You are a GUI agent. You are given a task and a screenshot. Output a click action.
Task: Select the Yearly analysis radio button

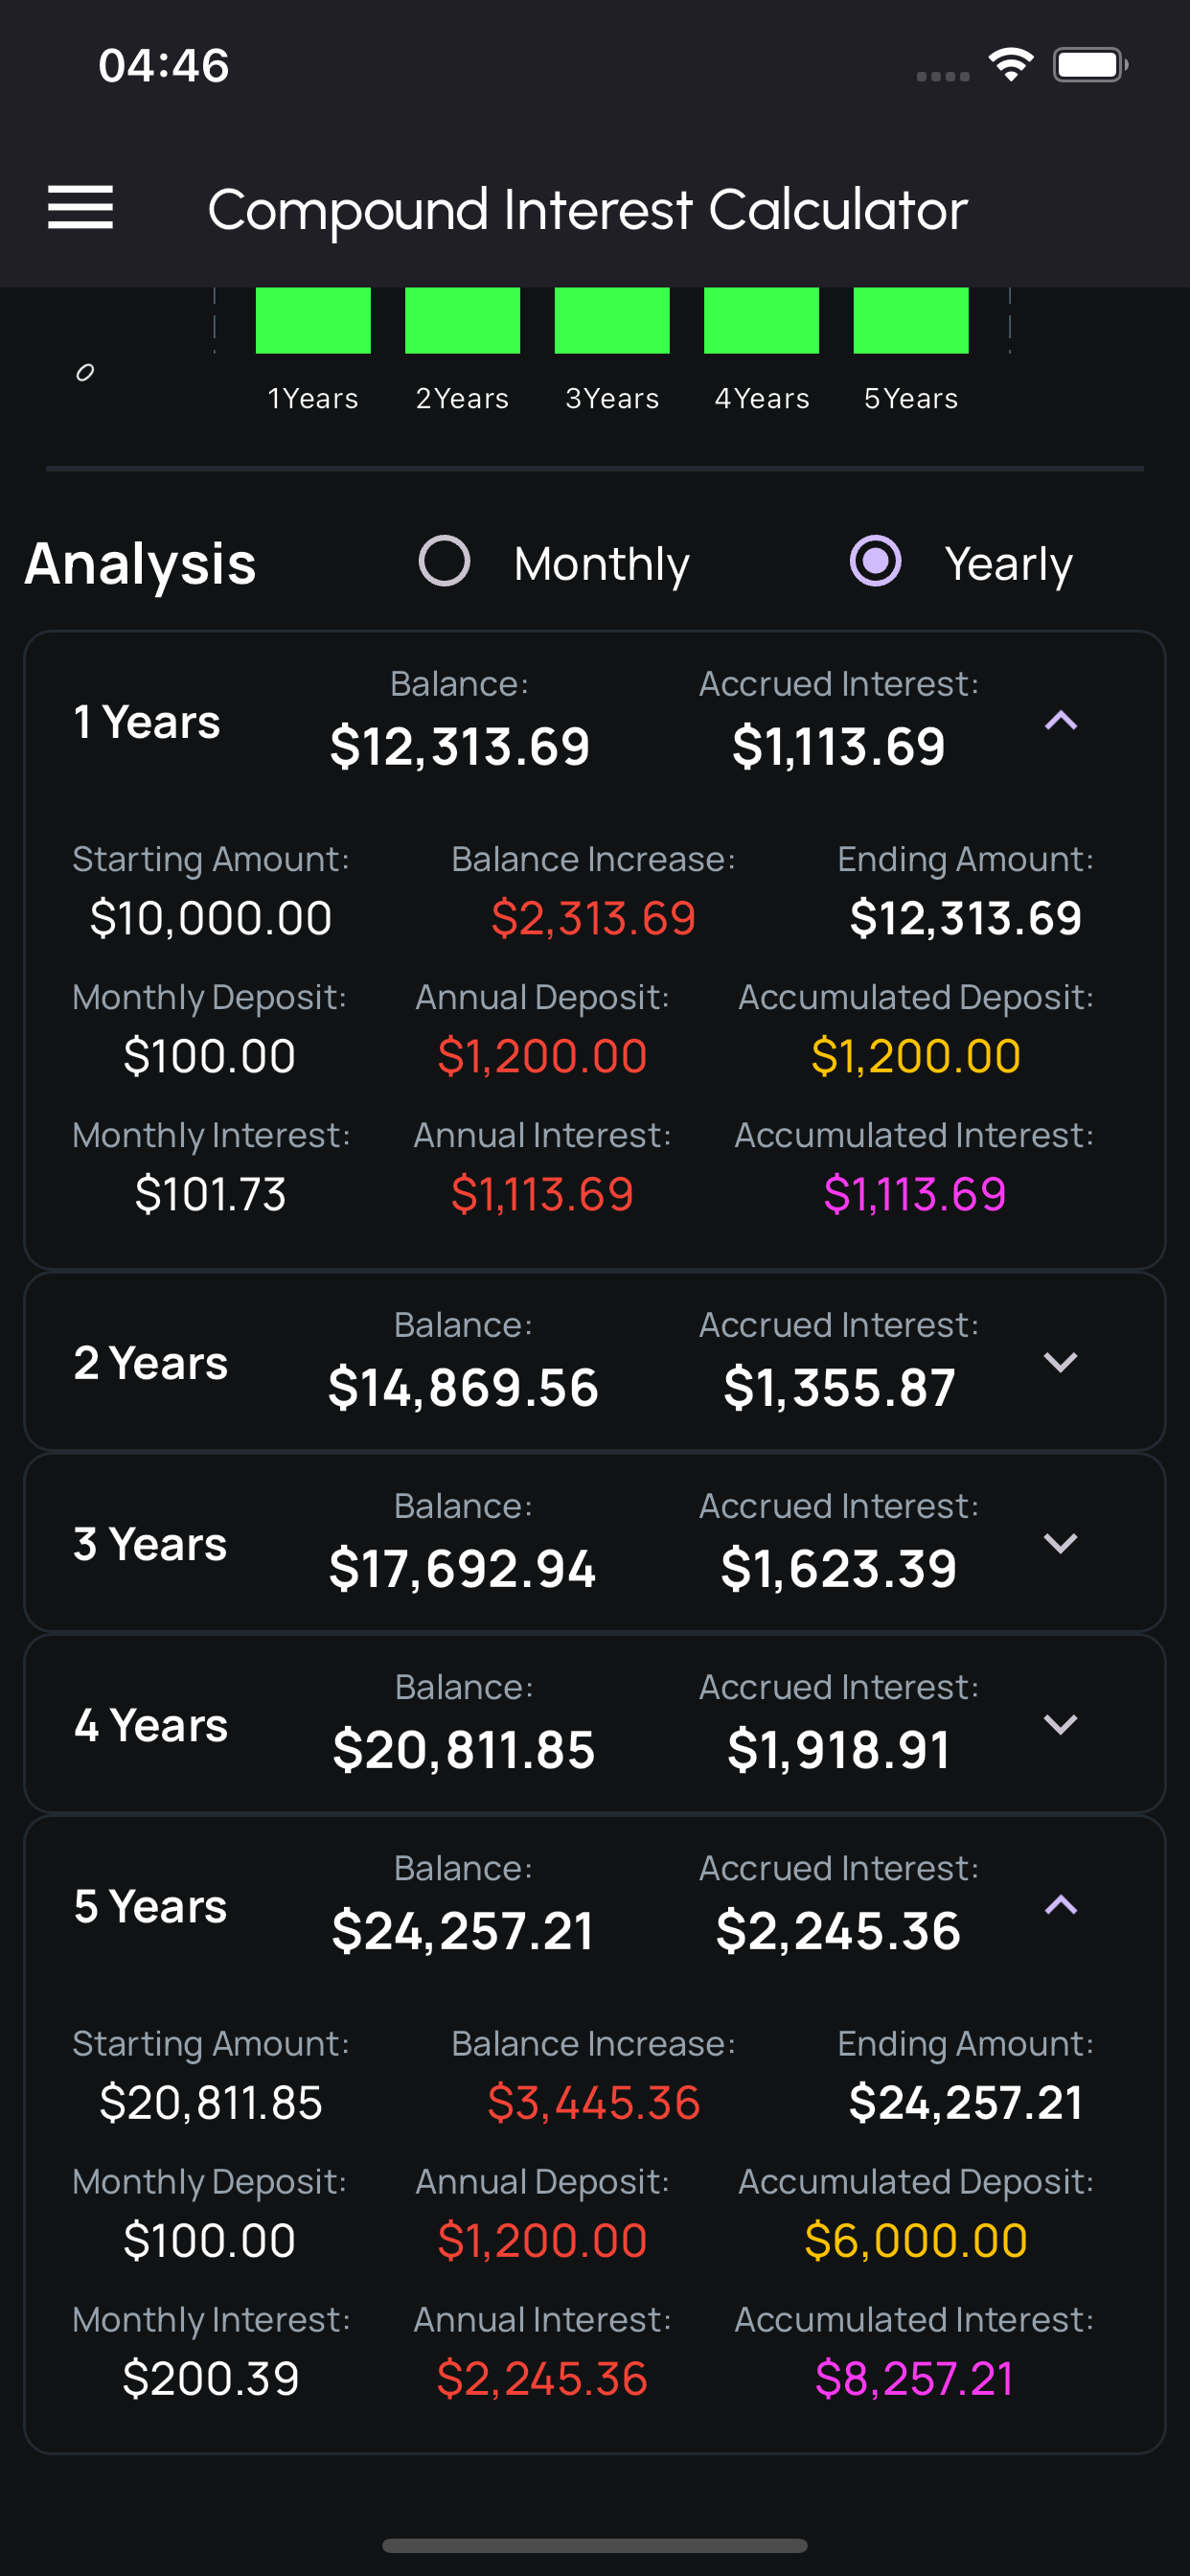tap(875, 561)
